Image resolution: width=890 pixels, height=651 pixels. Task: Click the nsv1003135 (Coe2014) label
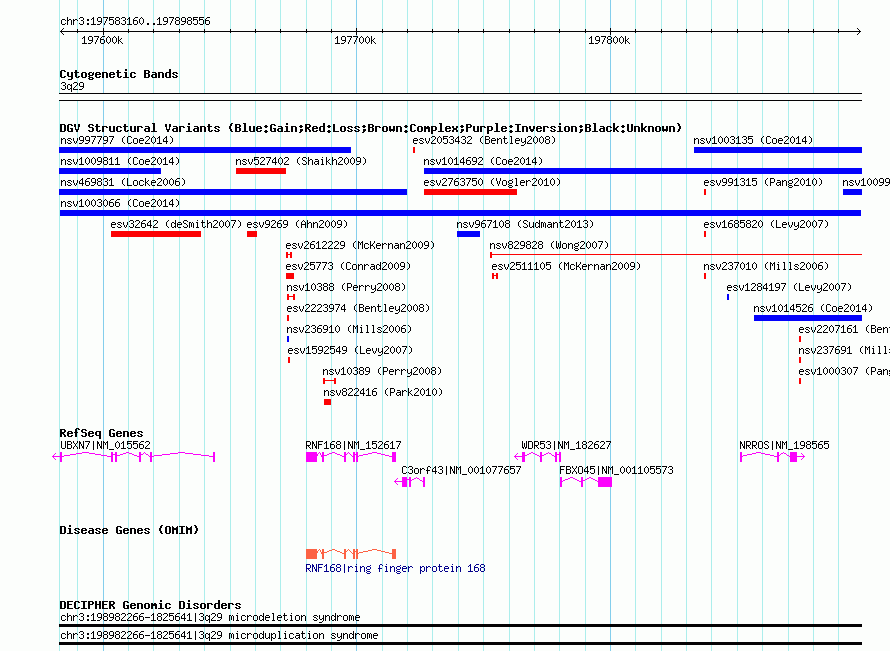coord(753,140)
